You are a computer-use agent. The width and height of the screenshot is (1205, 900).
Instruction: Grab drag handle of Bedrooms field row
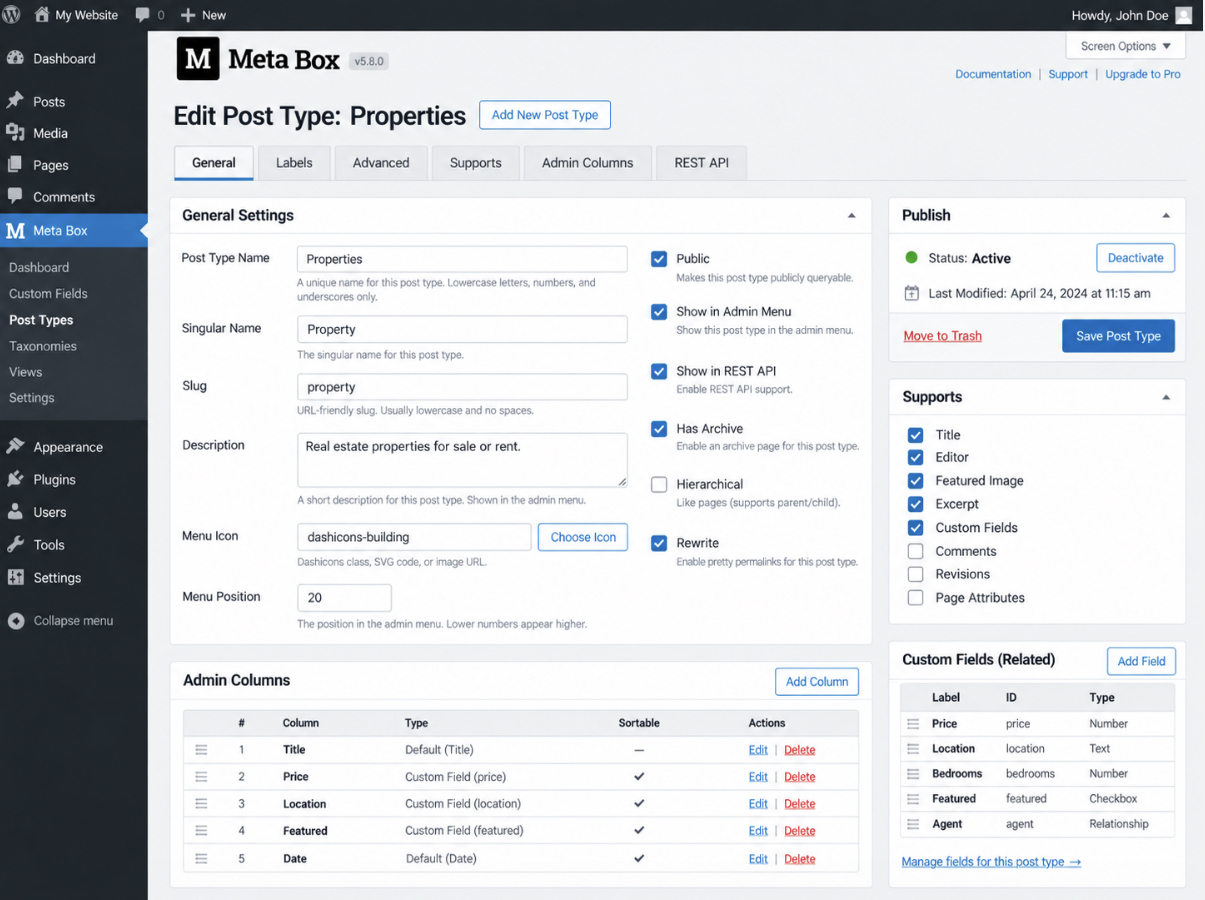(x=912, y=774)
